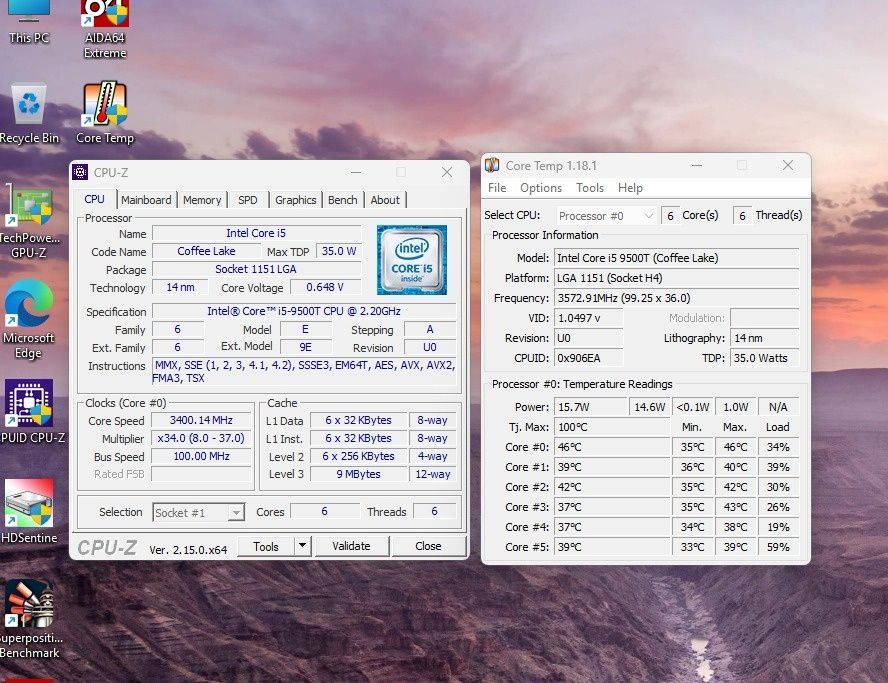Click the Tj. Max value 100°C
The height and width of the screenshot is (683, 888).
coord(612,427)
